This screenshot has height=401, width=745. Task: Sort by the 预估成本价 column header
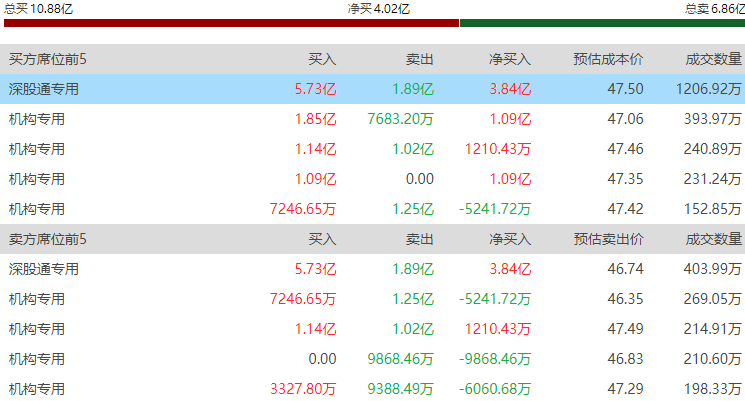pos(608,59)
